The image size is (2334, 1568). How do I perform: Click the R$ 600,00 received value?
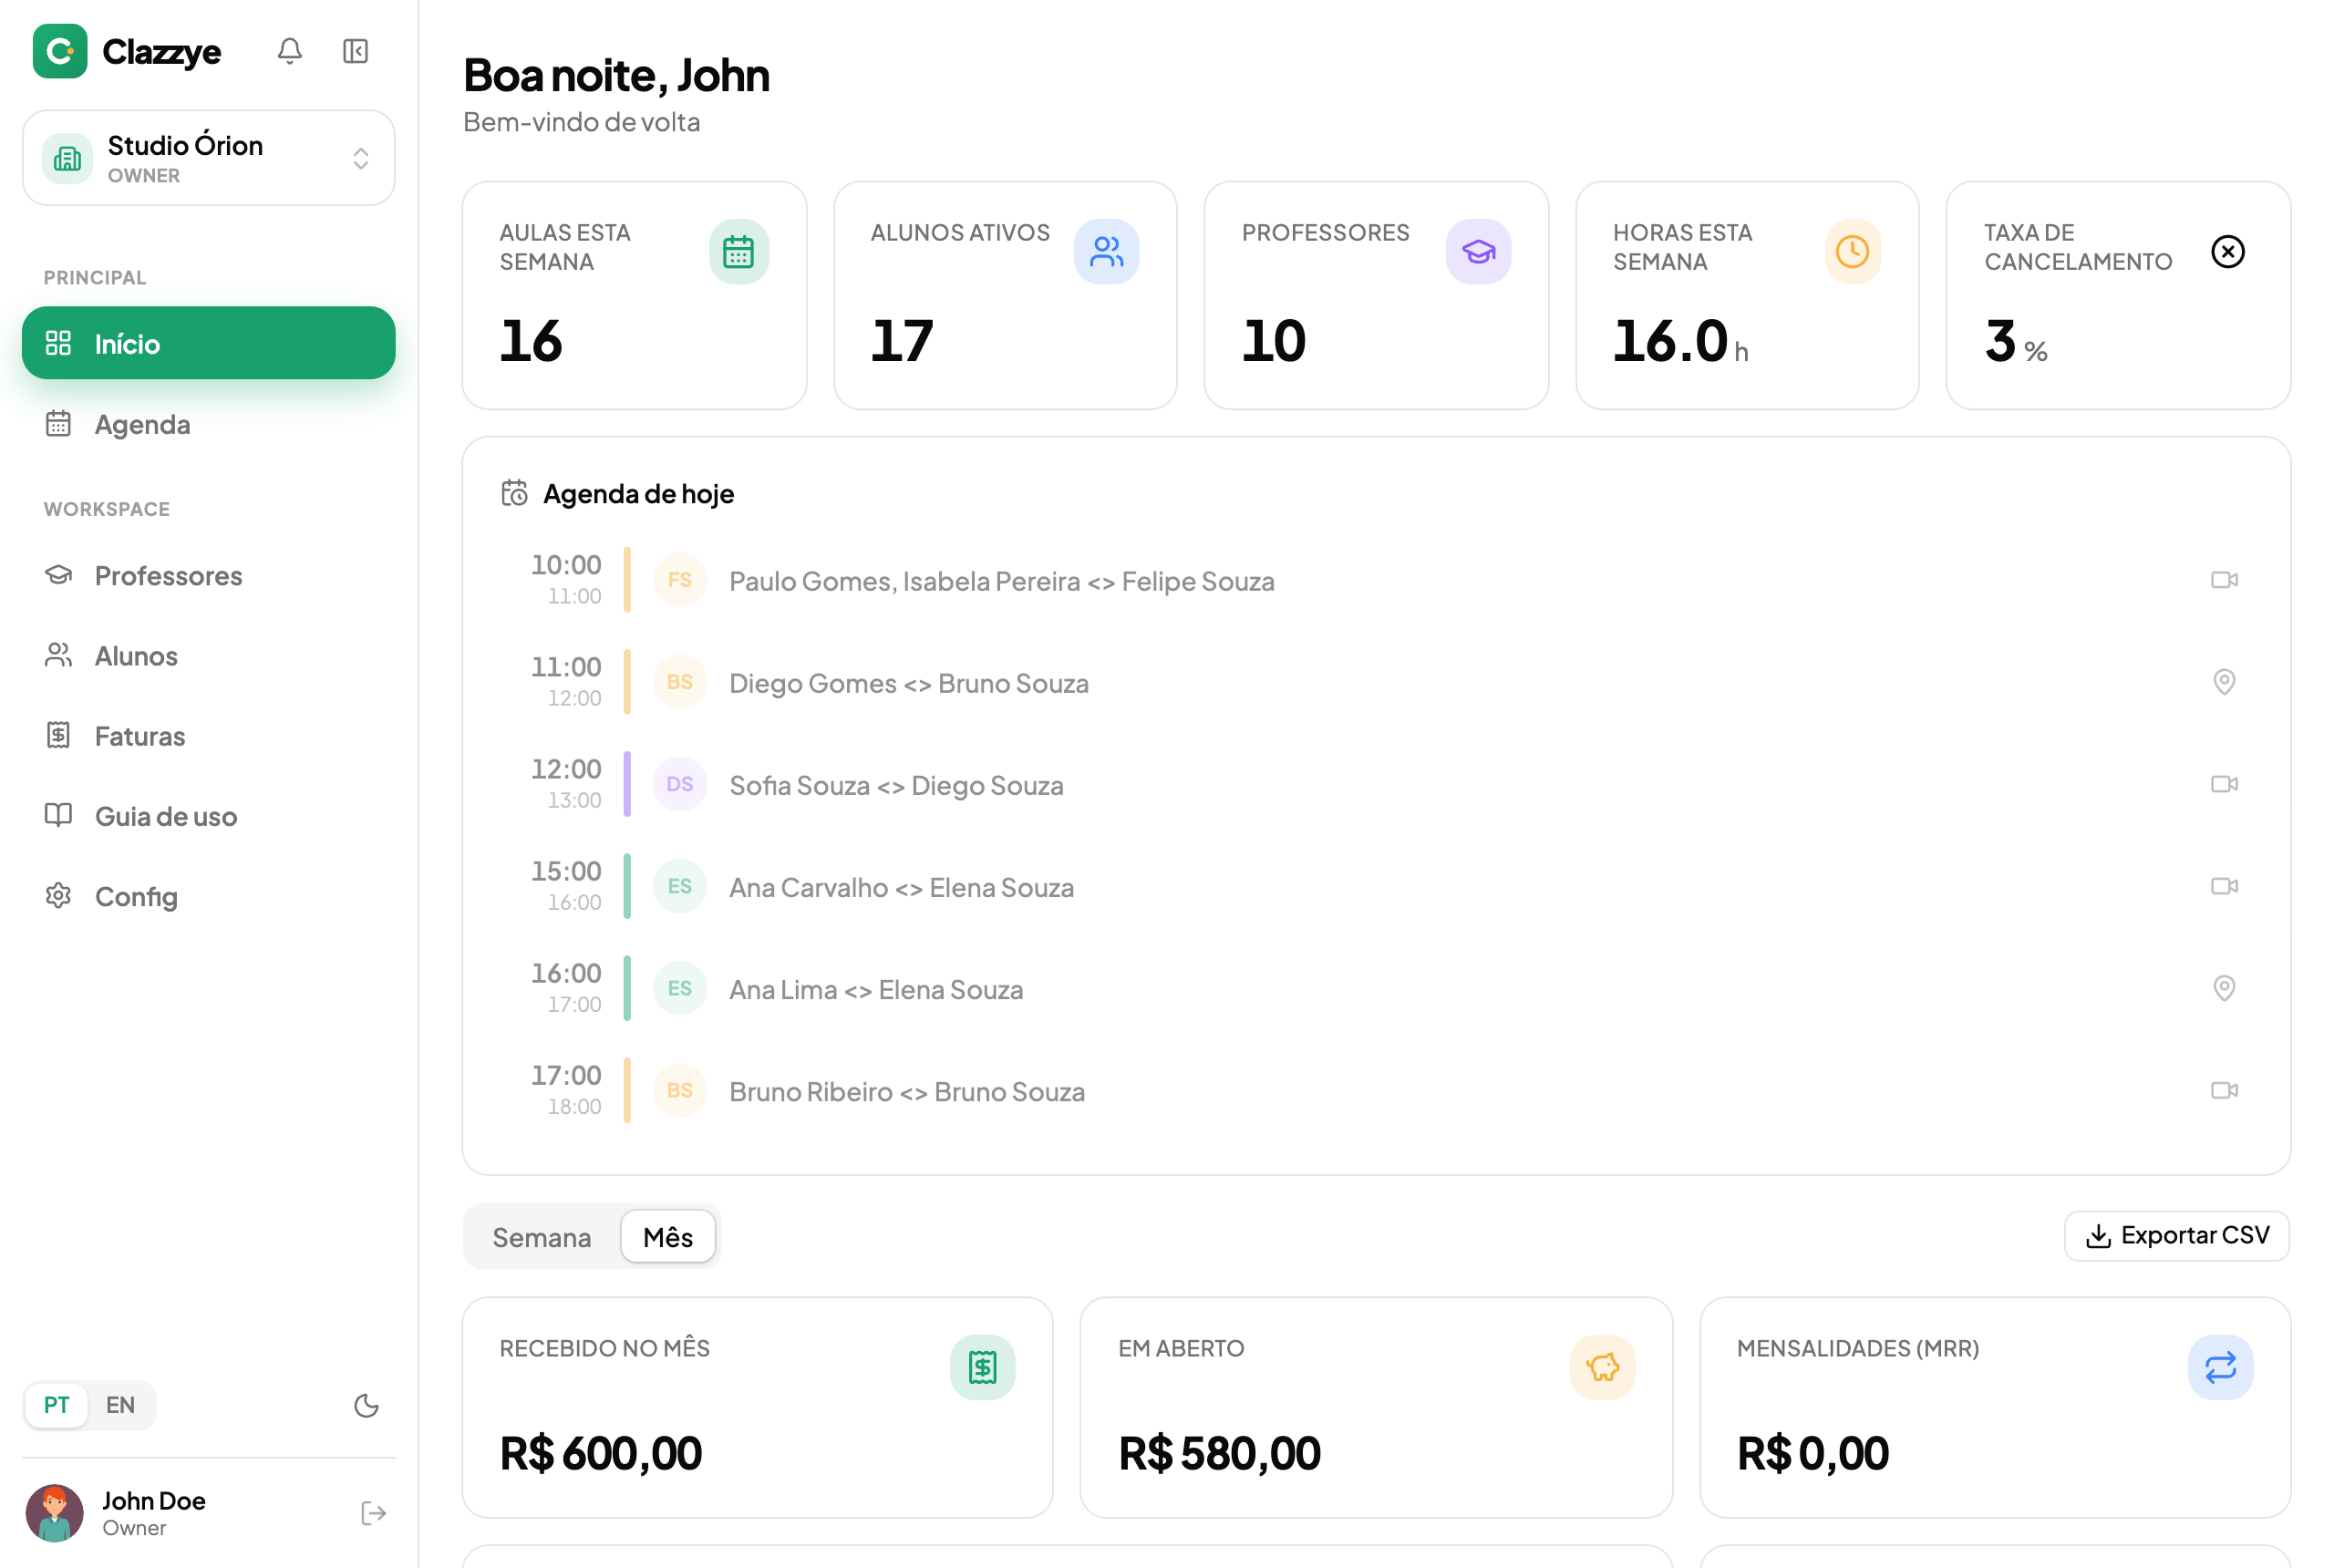(601, 1453)
